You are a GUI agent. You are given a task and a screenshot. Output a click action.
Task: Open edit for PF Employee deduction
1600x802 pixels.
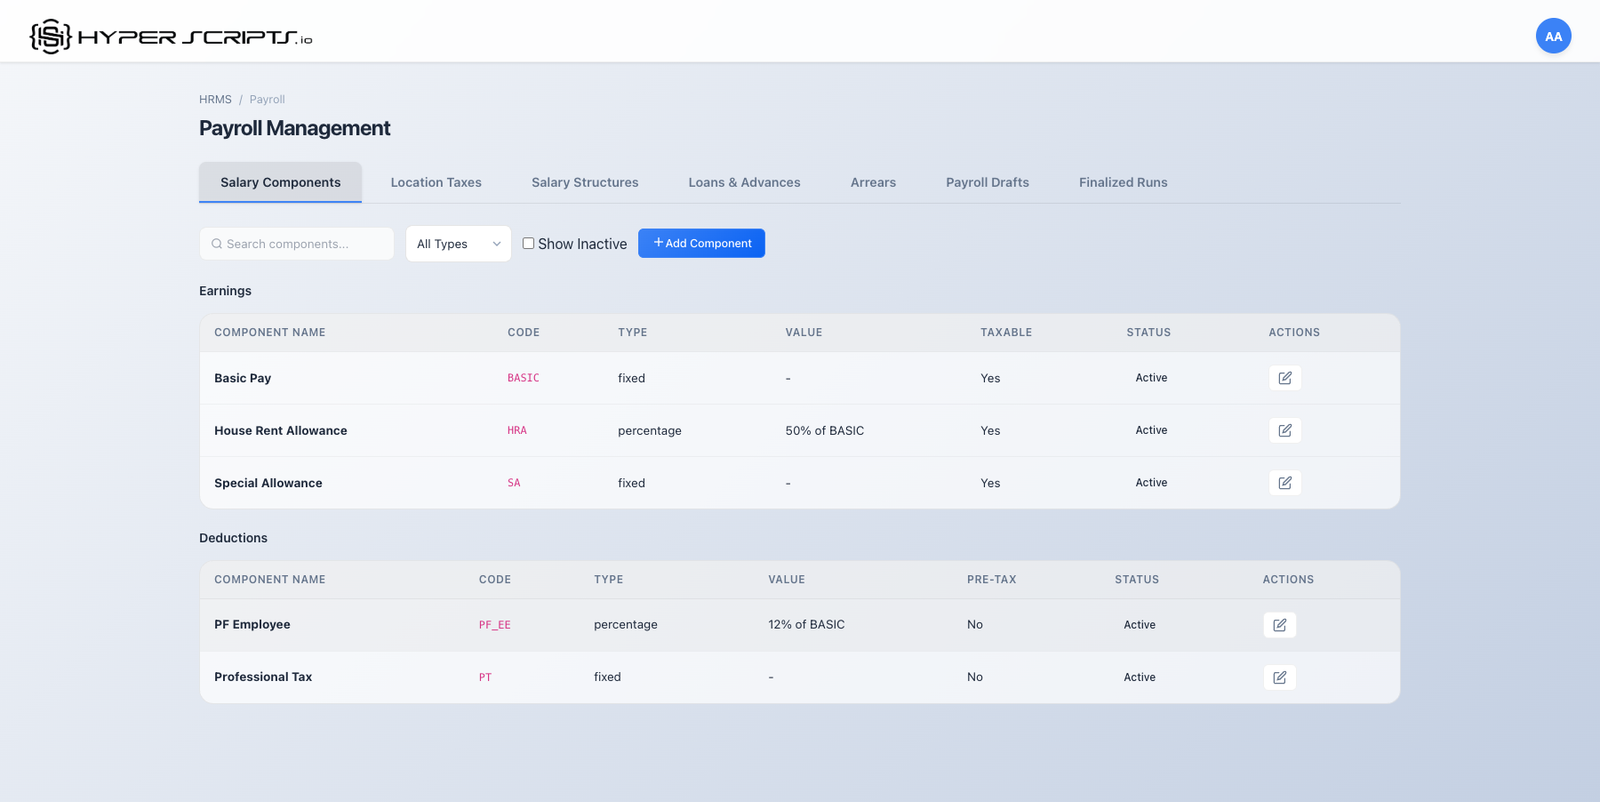point(1279,625)
